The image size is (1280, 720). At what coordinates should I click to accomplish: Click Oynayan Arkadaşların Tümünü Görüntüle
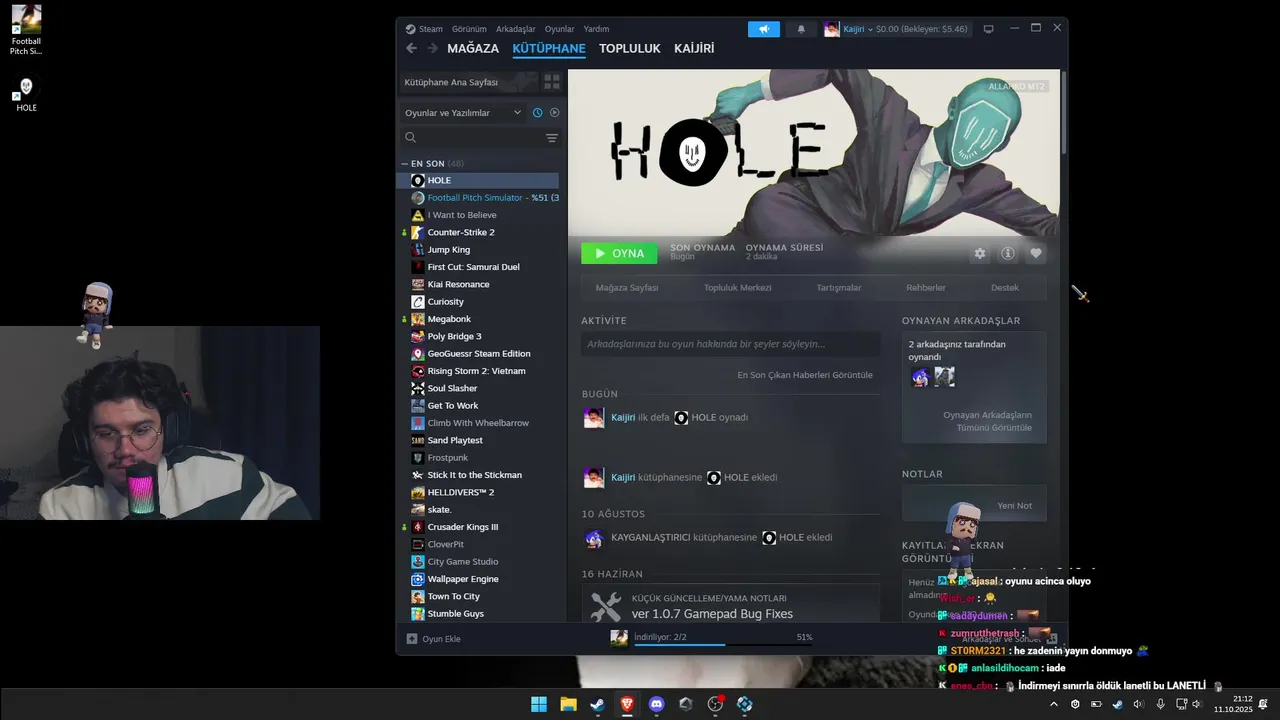coord(987,421)
